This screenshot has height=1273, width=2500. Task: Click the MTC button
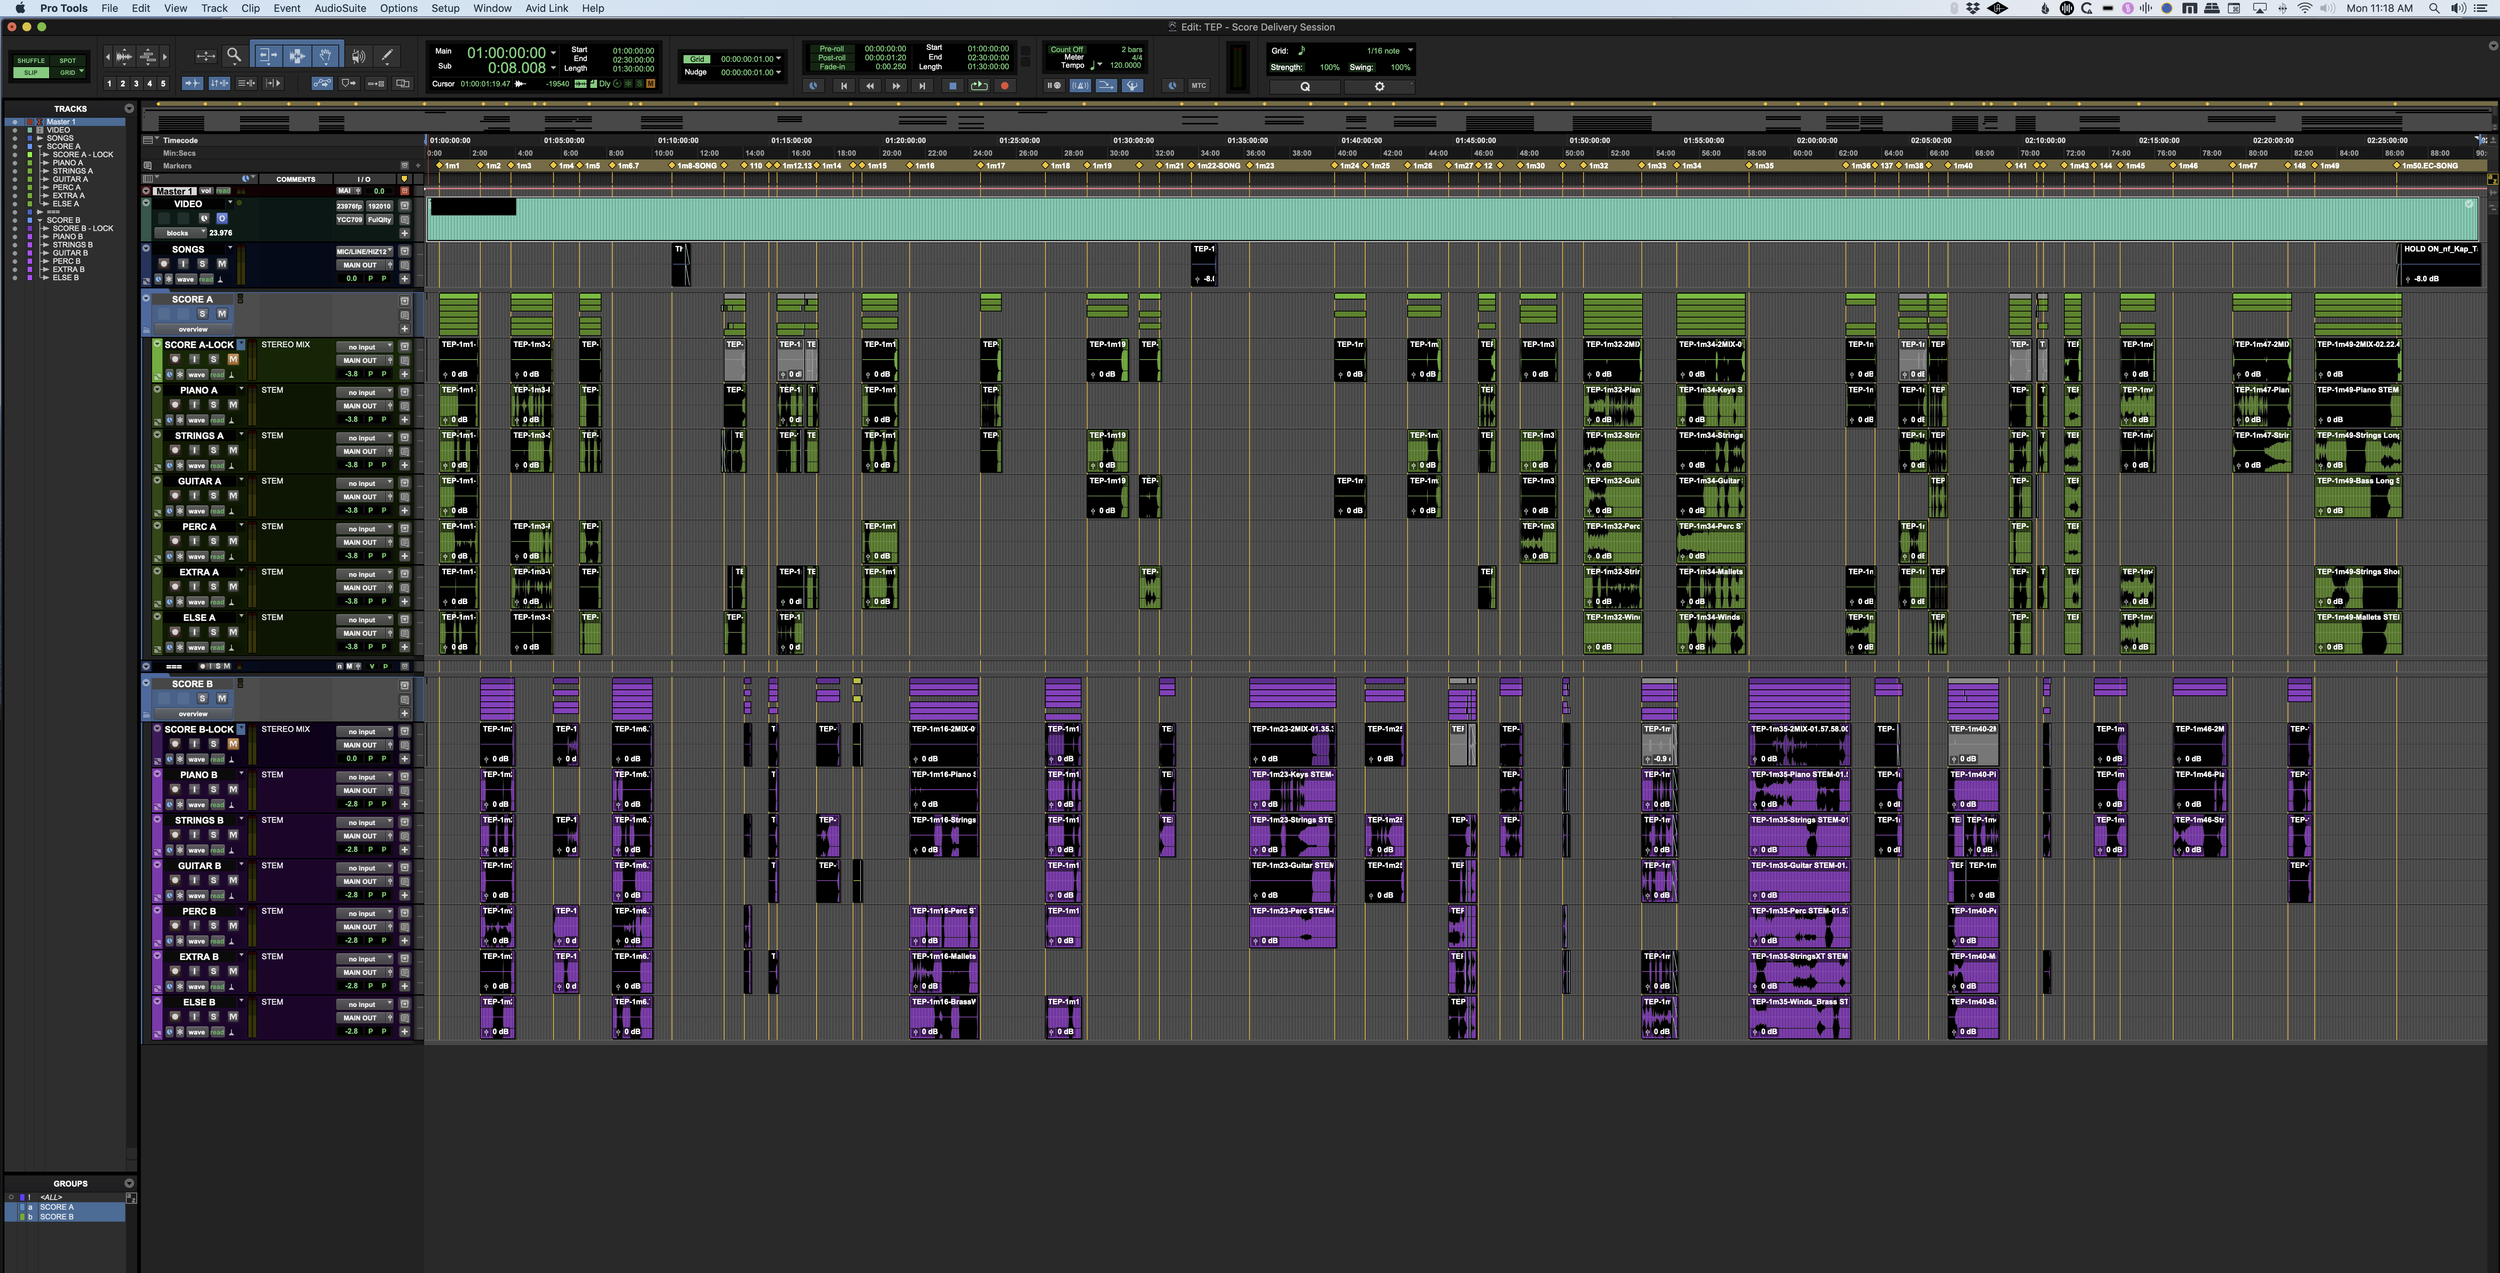[x=1200, y=86]
